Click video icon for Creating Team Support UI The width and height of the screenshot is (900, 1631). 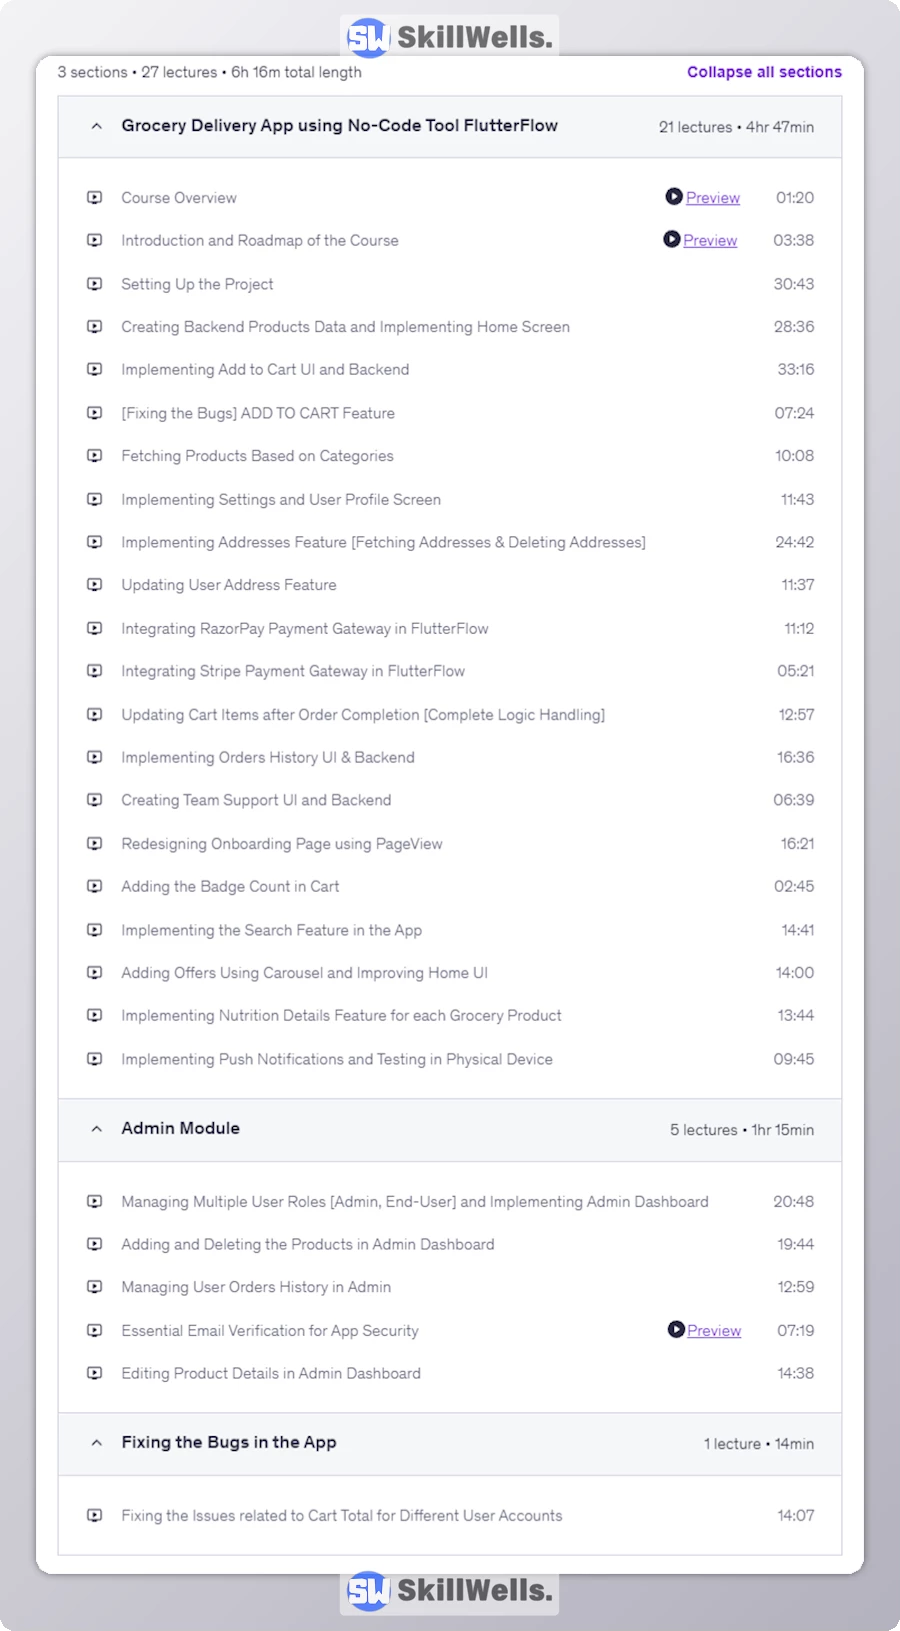pos(95,800)
